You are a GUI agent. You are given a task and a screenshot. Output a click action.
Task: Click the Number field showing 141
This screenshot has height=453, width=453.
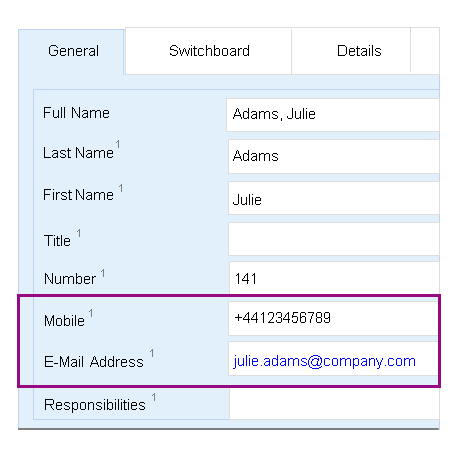pos(334,278)
